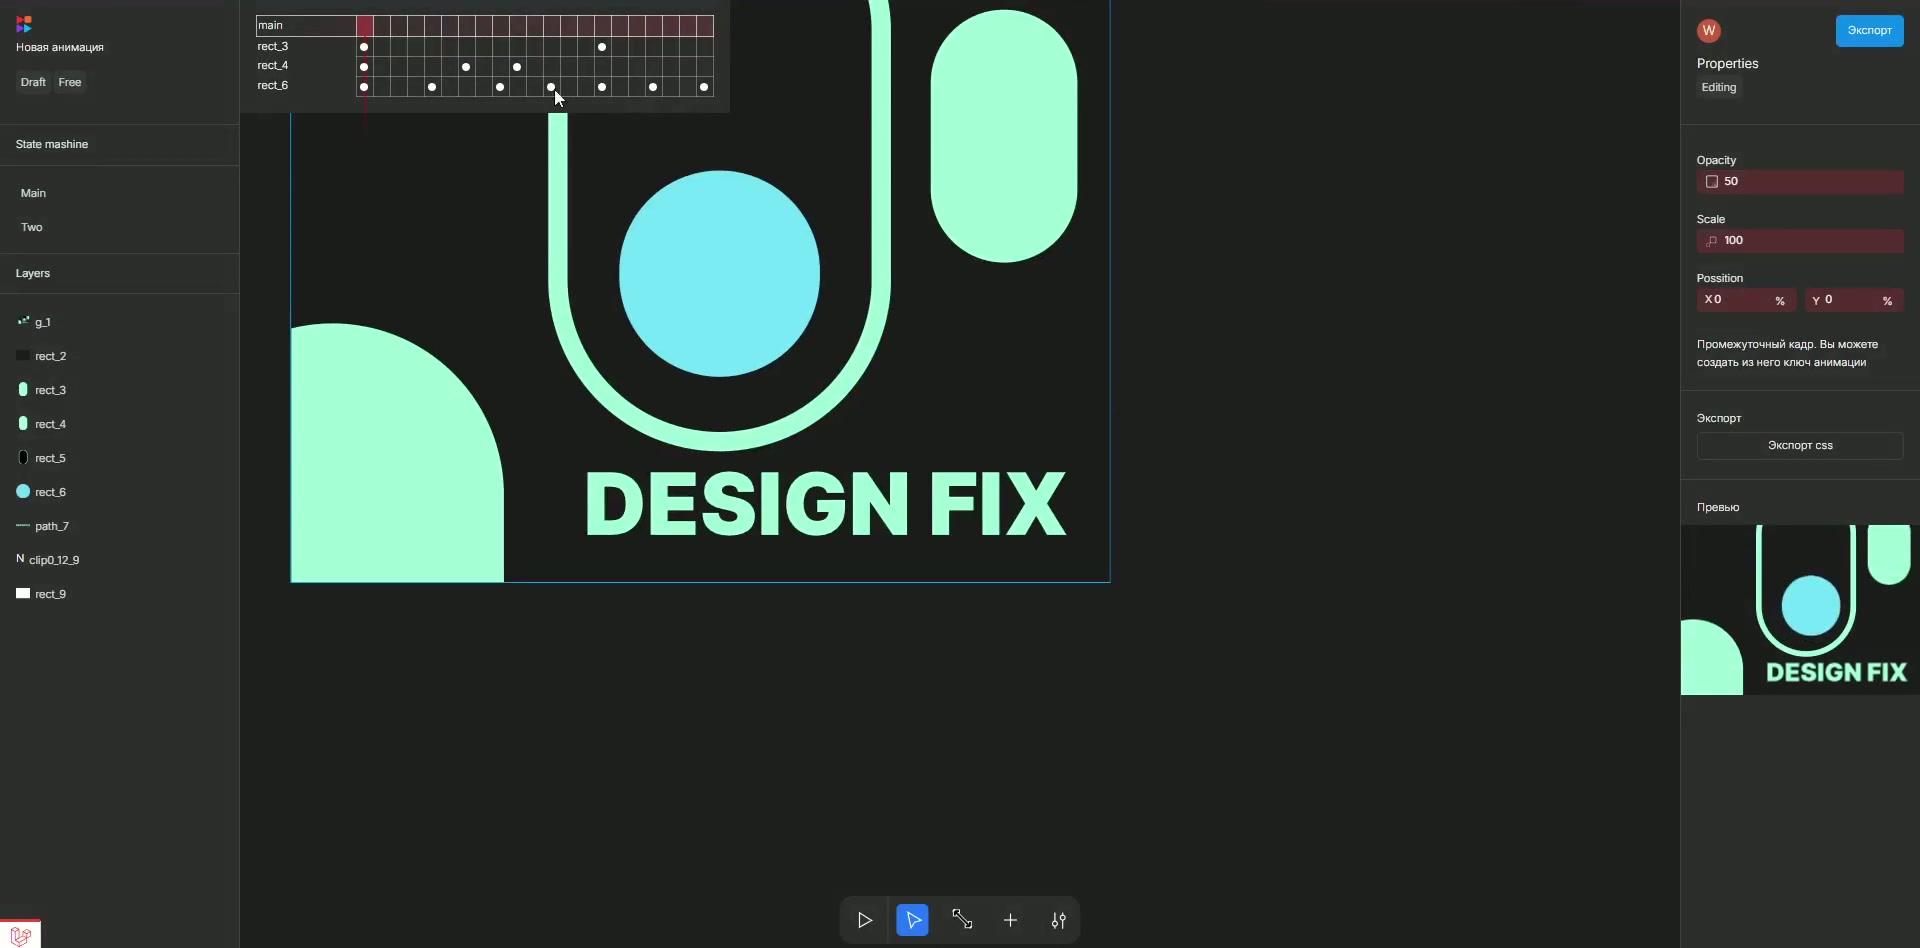This screenshot has height=948, width=1920.
Task: Click the rect_2 layer icon
Action: point(23,355)
